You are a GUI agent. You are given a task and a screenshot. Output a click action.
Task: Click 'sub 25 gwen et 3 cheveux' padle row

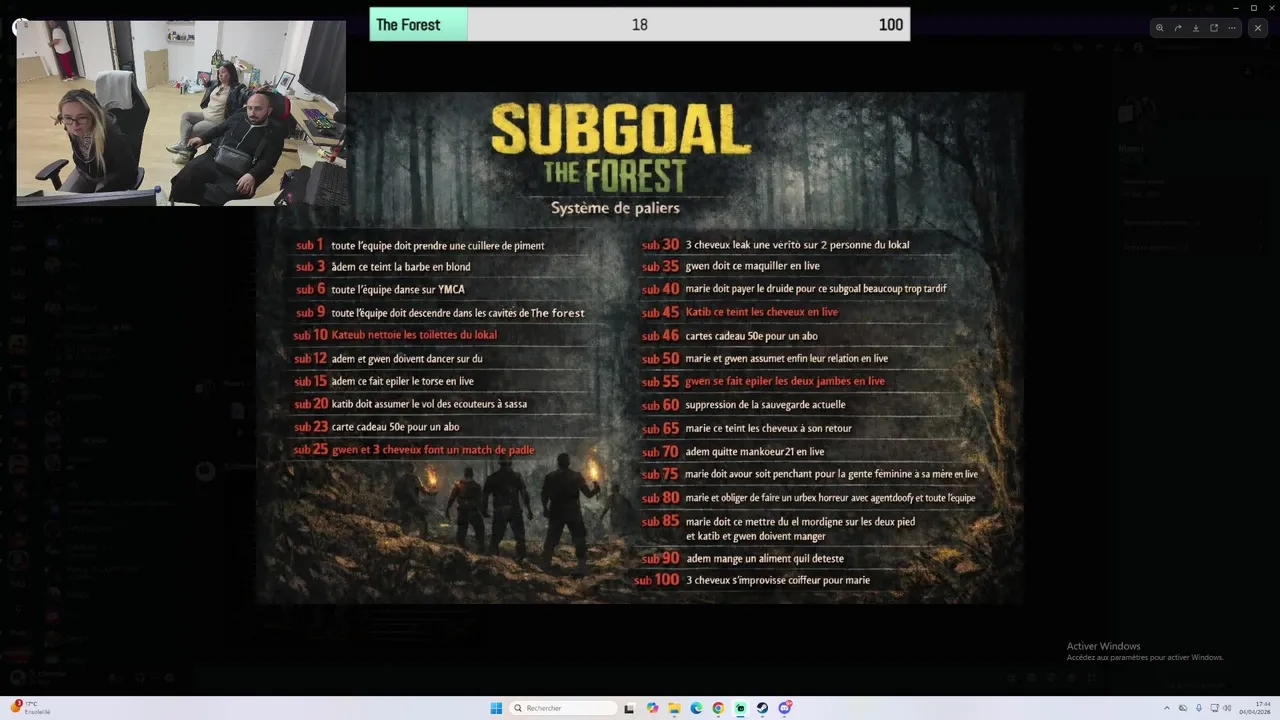pos(414,450)
